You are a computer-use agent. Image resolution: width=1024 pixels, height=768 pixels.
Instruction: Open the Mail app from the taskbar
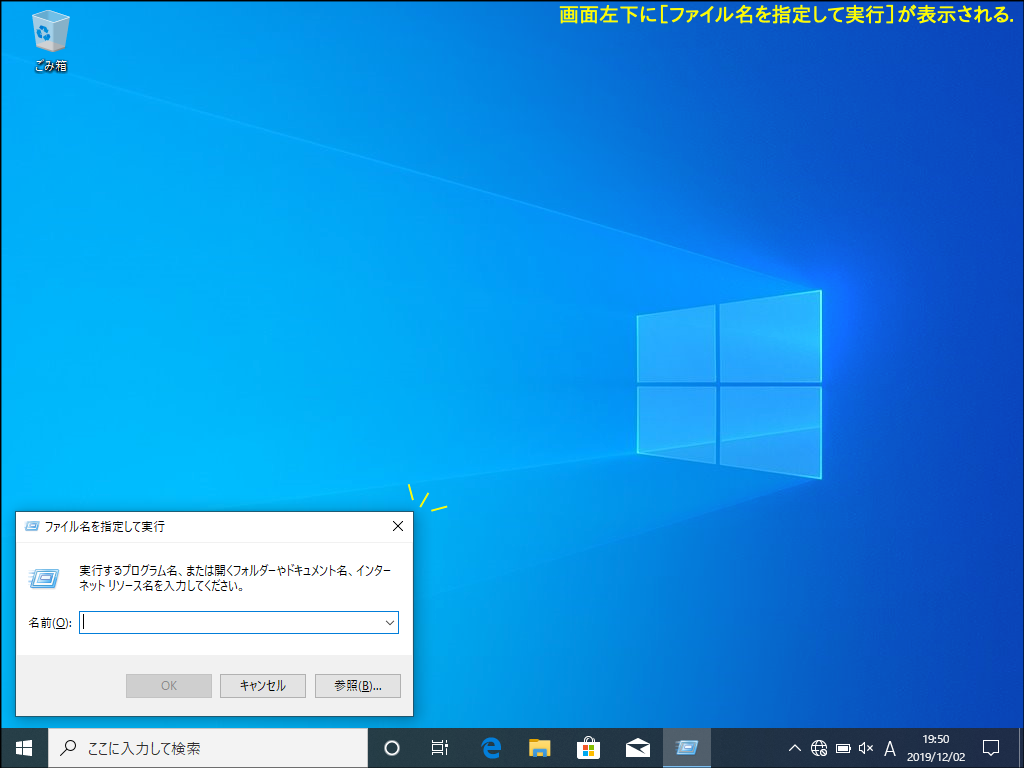(x=638, y=747)
